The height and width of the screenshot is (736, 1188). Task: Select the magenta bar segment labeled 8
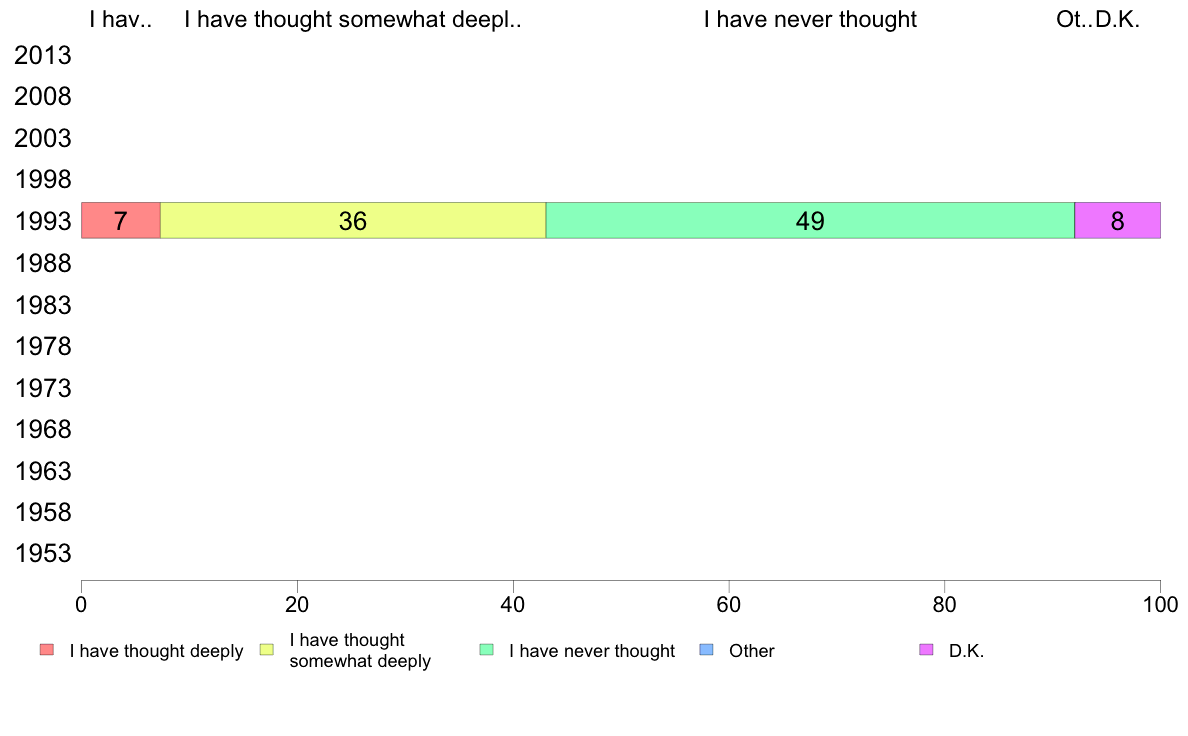pos(1118,221)
